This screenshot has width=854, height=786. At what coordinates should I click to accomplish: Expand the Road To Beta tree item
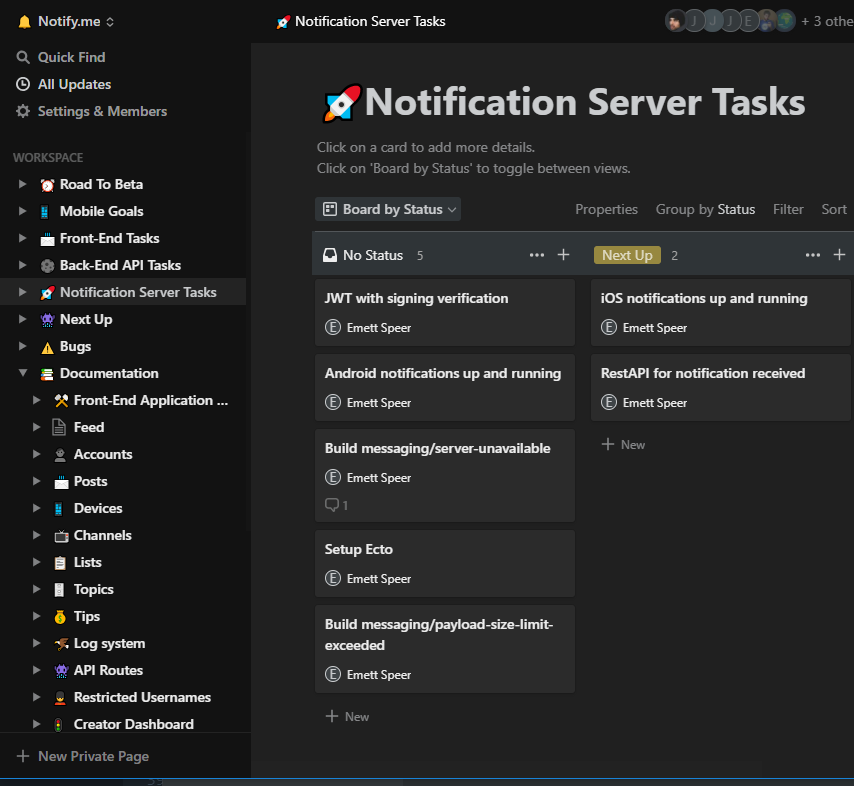click(22, 184)
